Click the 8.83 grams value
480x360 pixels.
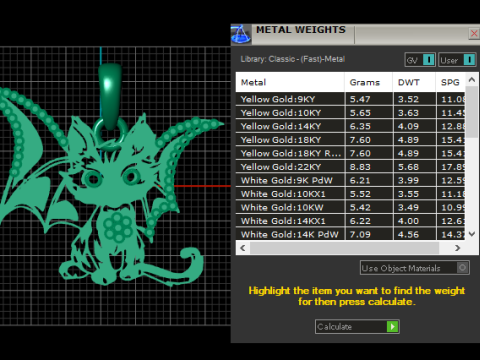point(360,167)
